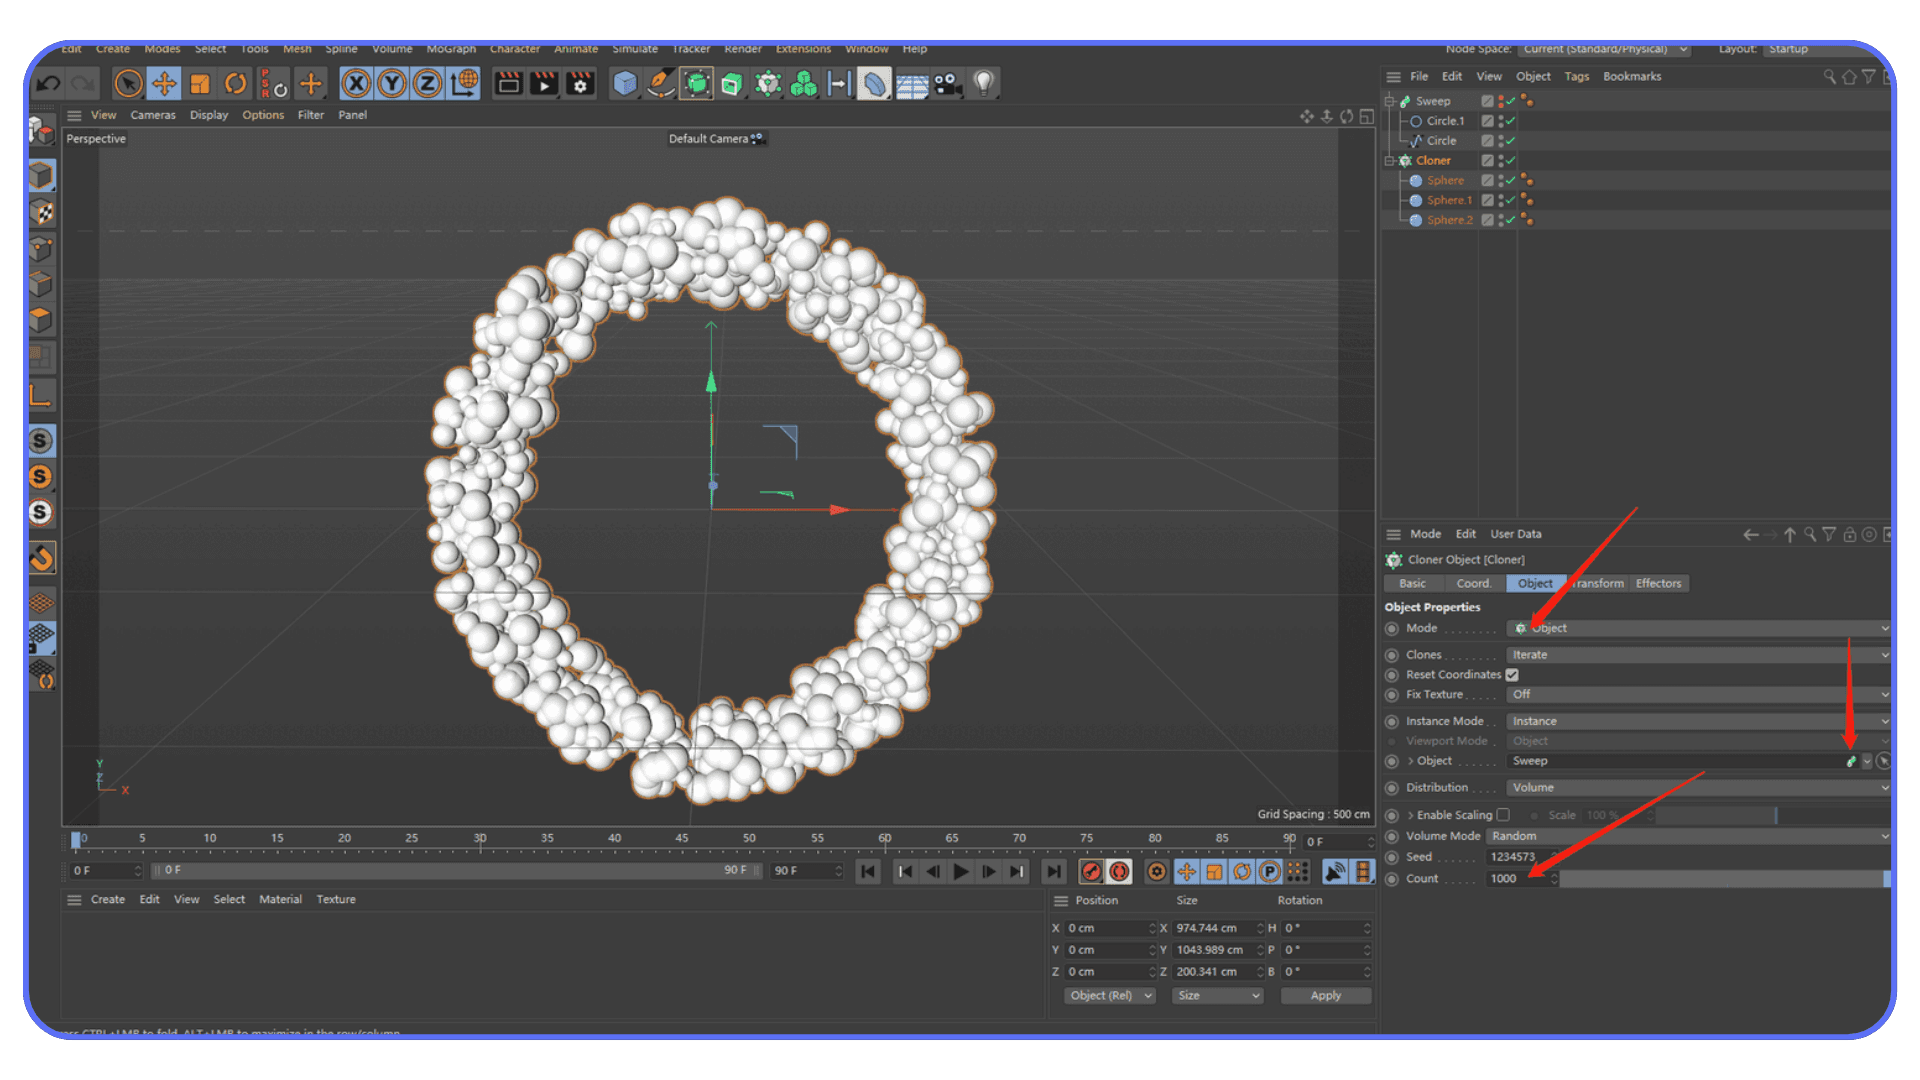The image size is (1920, 1080).
Task: Uncheck the Reset Coordinates checkbox
Action: pyautogui.click(x=1512, y=674)
